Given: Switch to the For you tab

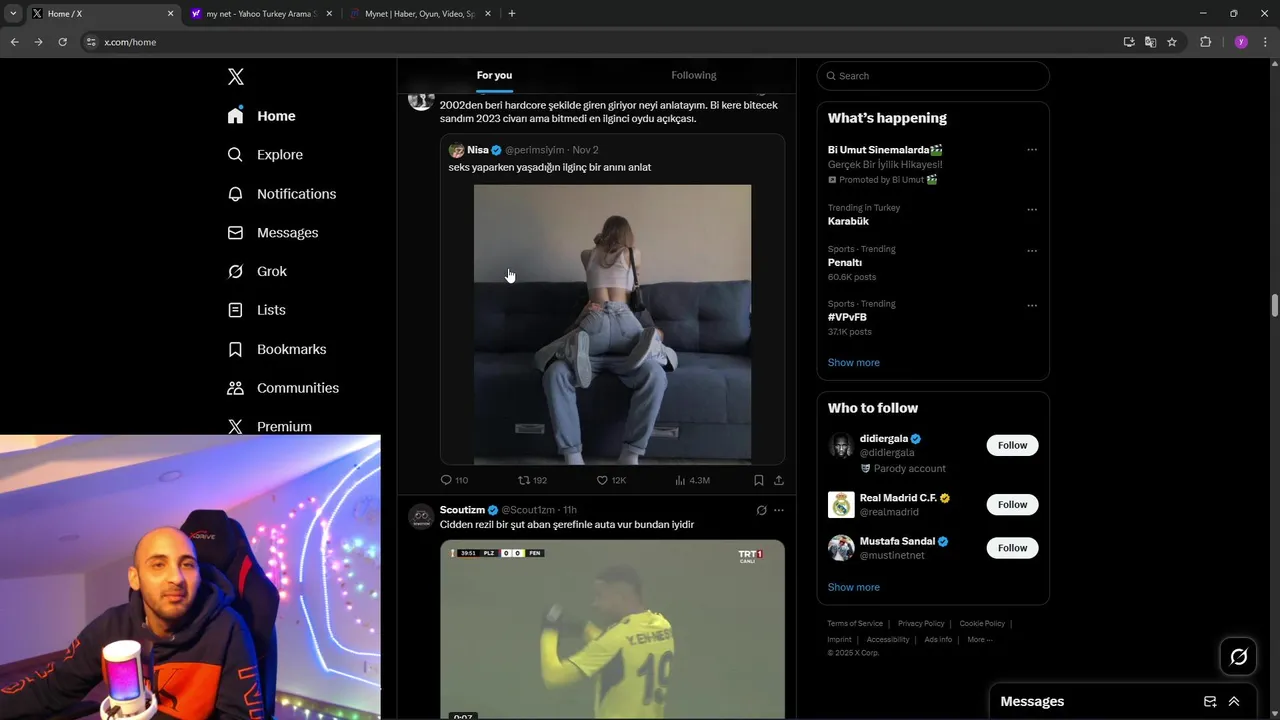Looking at the screenshot, I should pyautogui.click(x=494, y=75).
